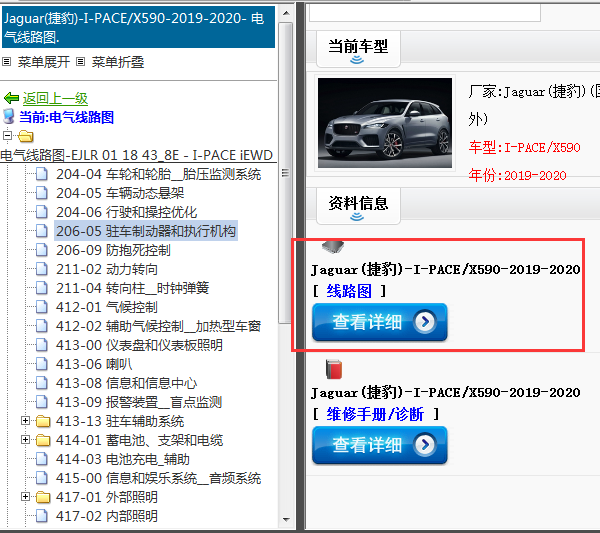The image size is (600, 533).
Task: Click page icon beside 415-00 entry
Action: click(42, 478)
